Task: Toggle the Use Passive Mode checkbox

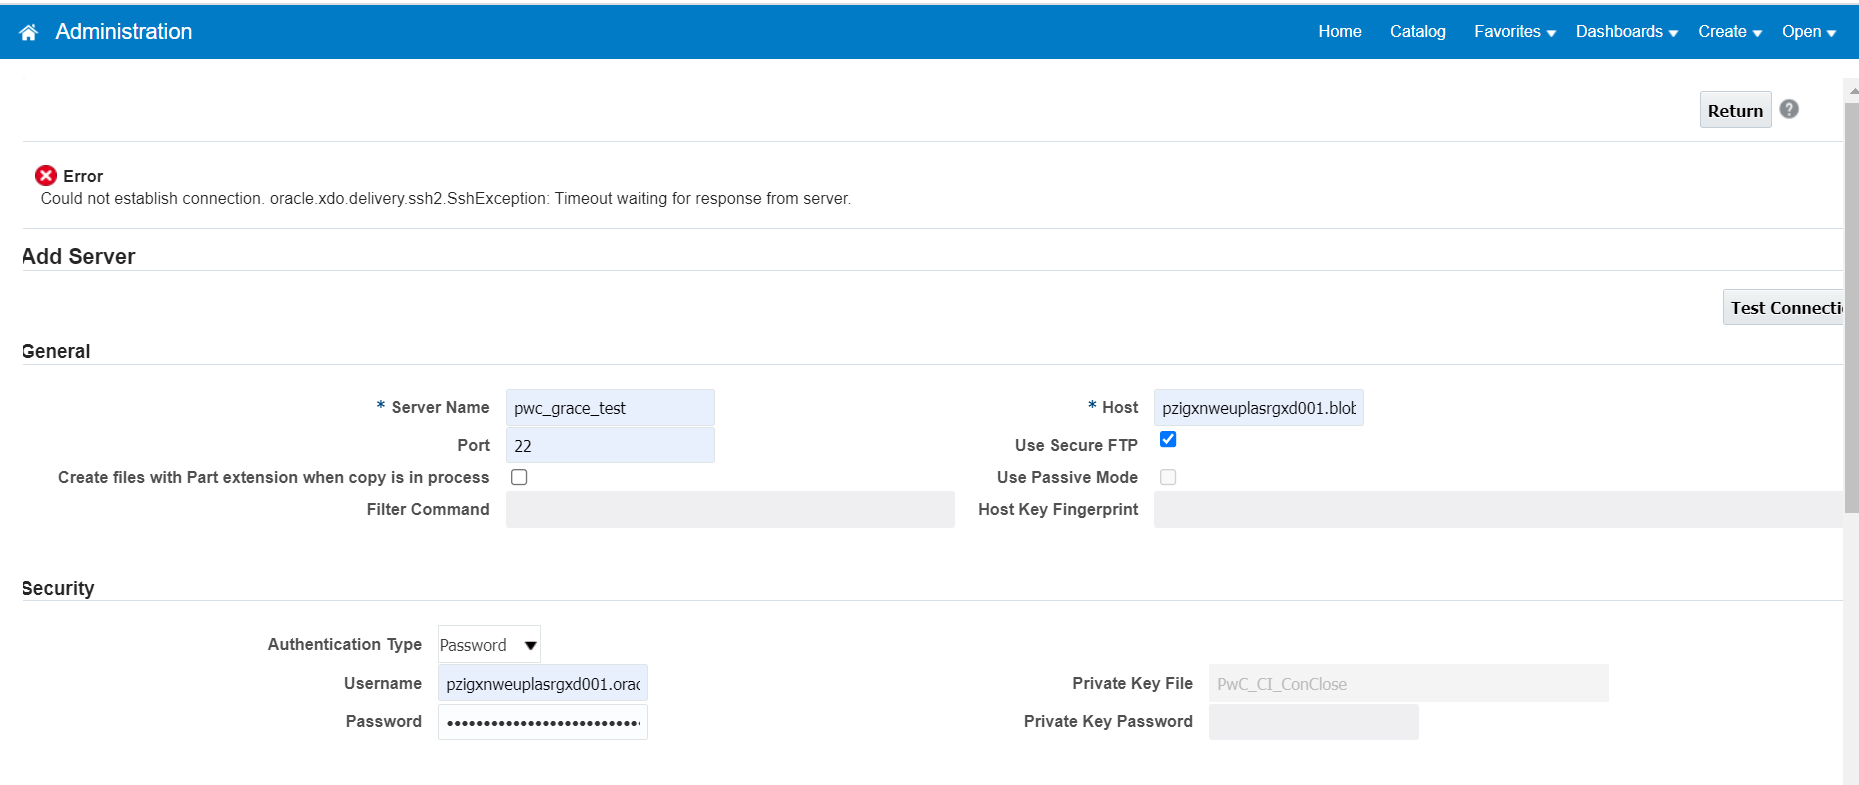Action: (x=1168, y=477)
